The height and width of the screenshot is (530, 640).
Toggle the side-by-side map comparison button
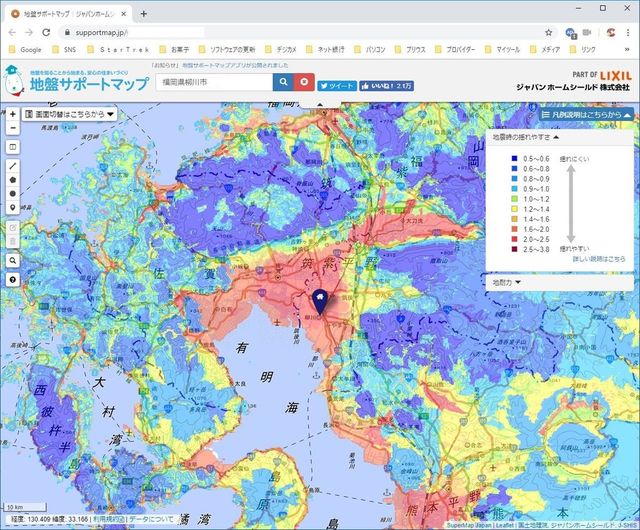click(12, 147)
